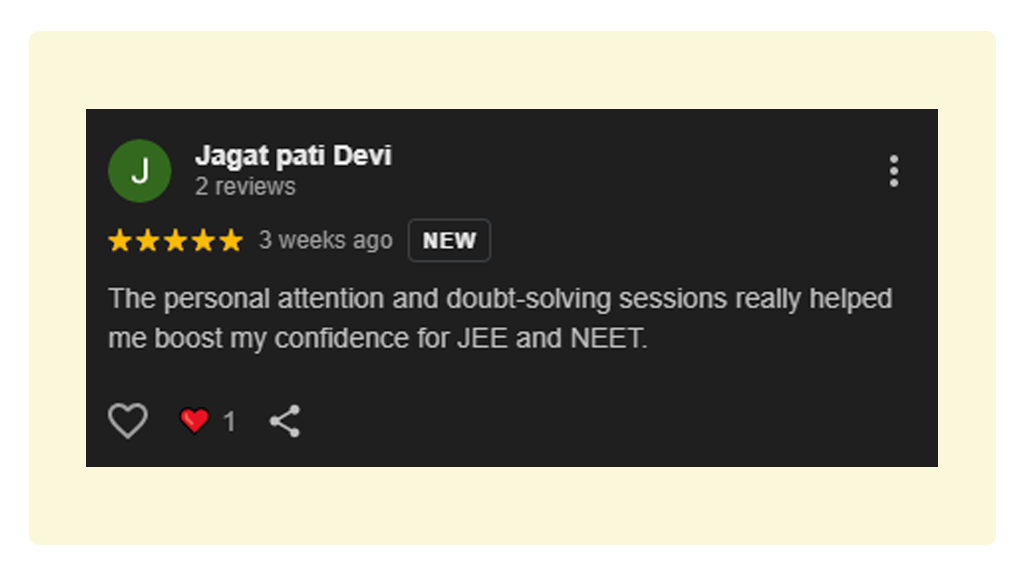This screenshot has width=1024, height=576.
Task: Click the reaction count number 1
Action: click(229, 422)
